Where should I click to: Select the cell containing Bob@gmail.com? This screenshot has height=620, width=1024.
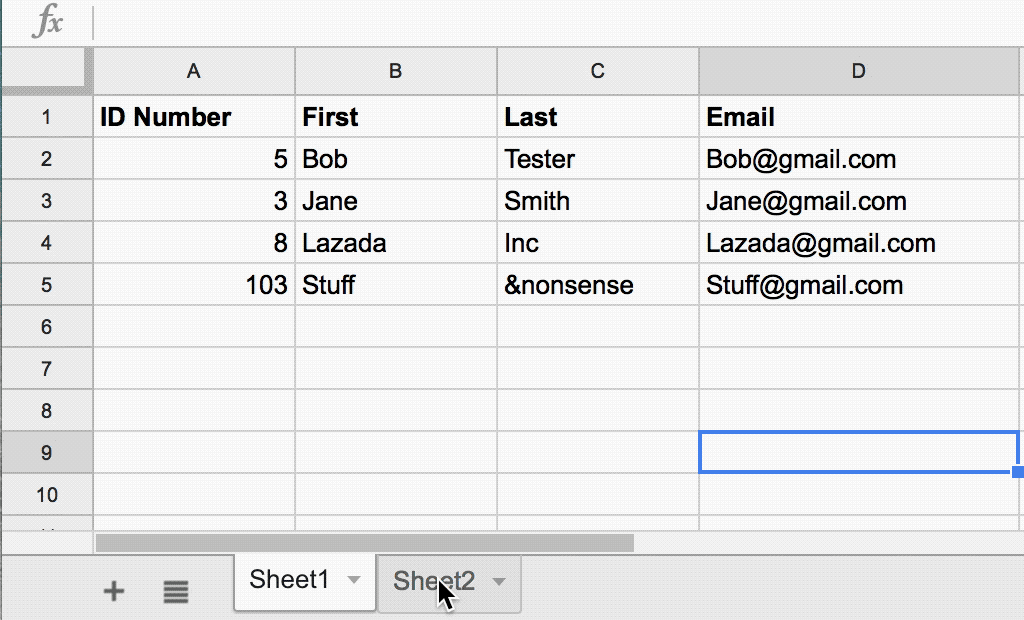click(x=858, y=159)
